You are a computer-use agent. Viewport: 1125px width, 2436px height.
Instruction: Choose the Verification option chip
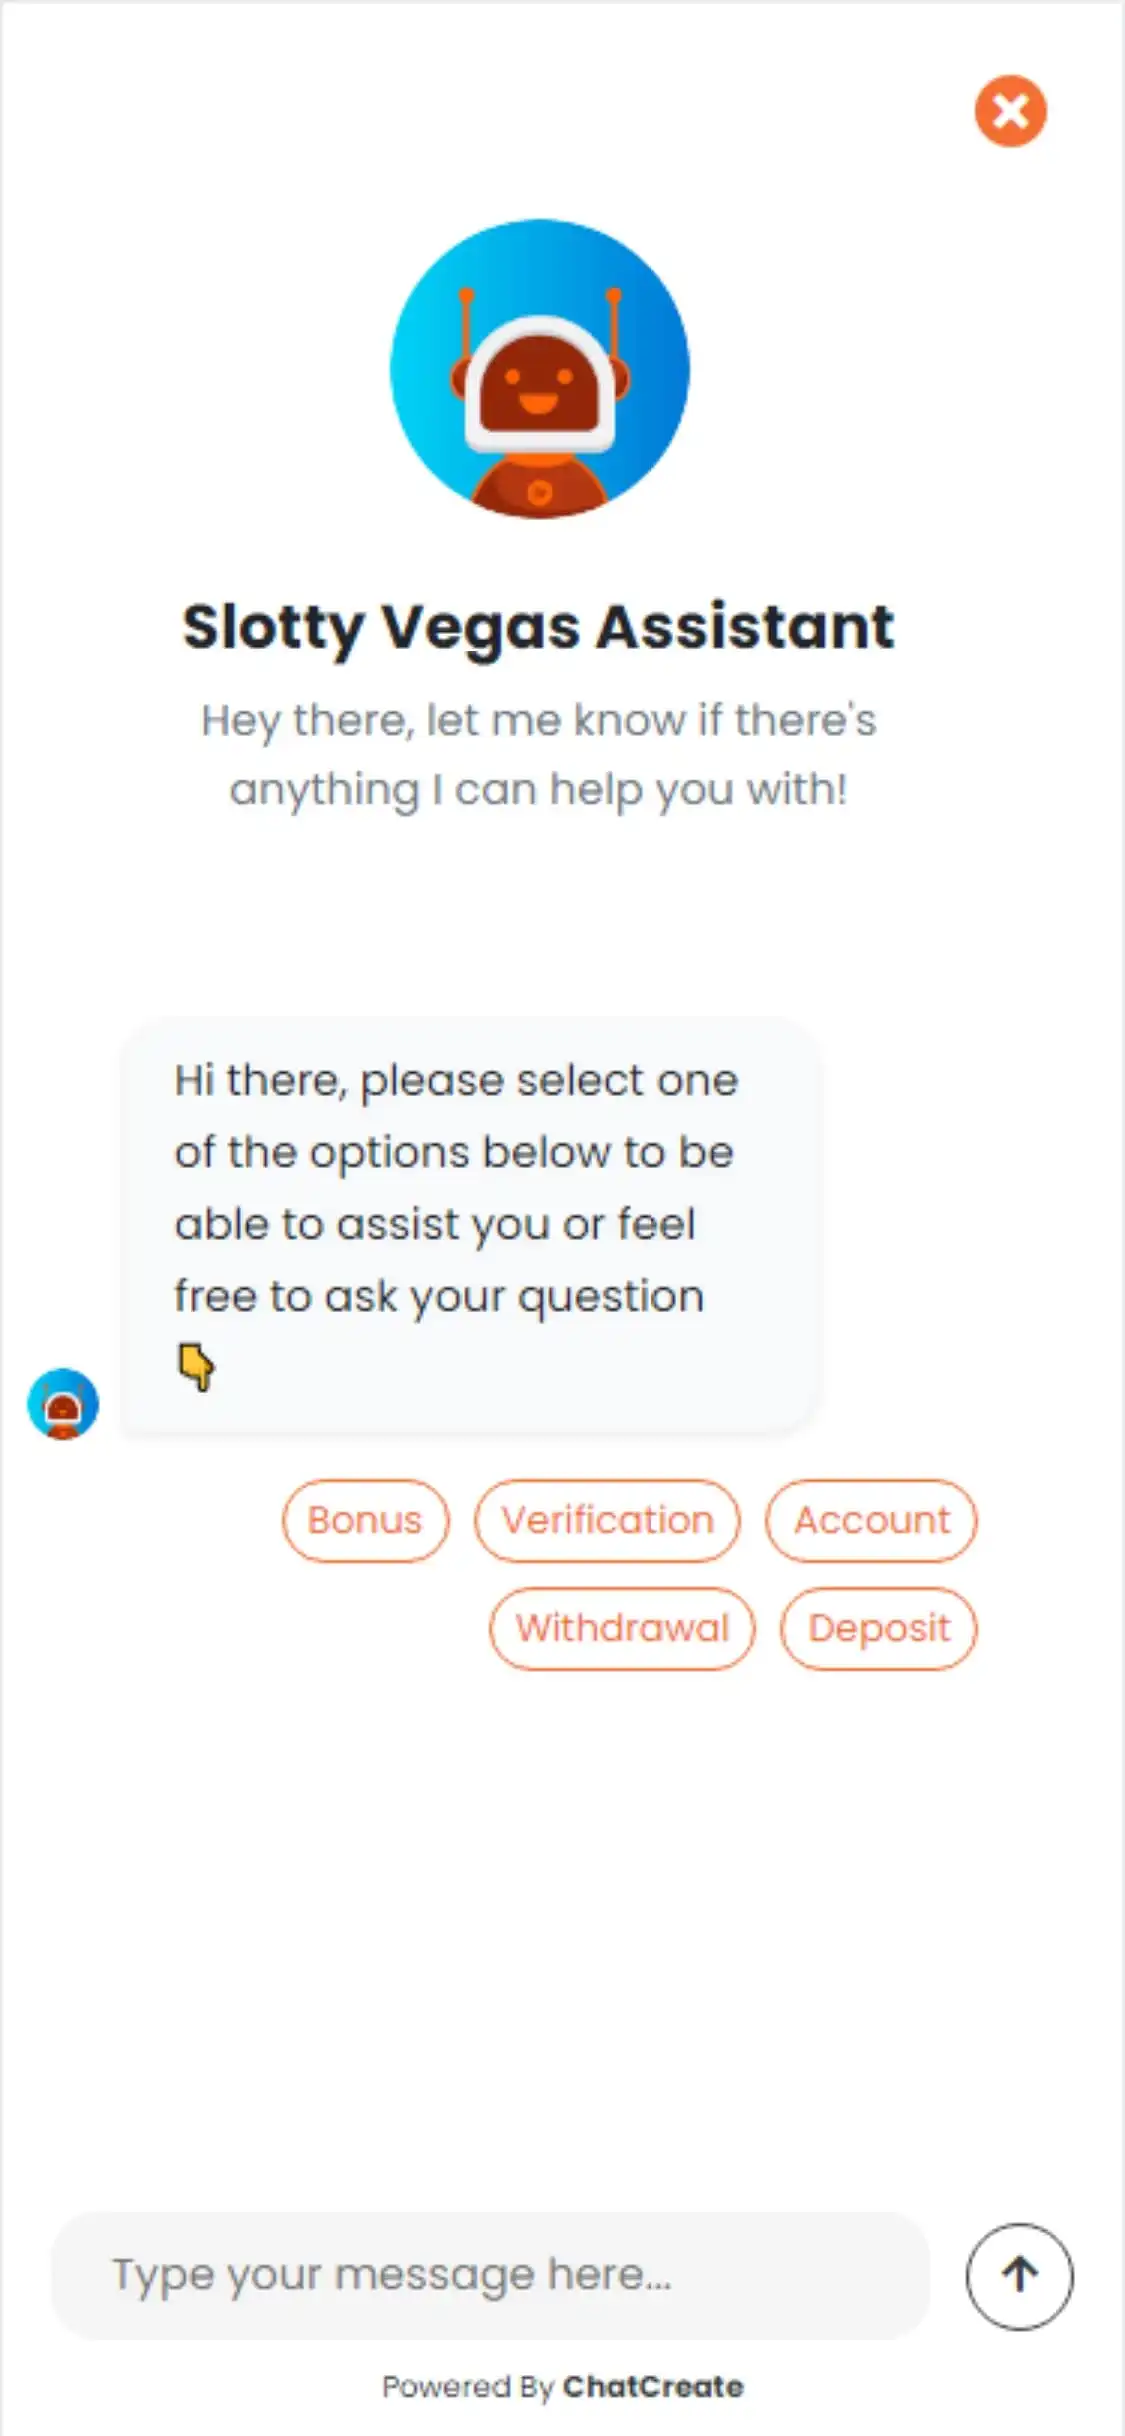click(607, 1520)
